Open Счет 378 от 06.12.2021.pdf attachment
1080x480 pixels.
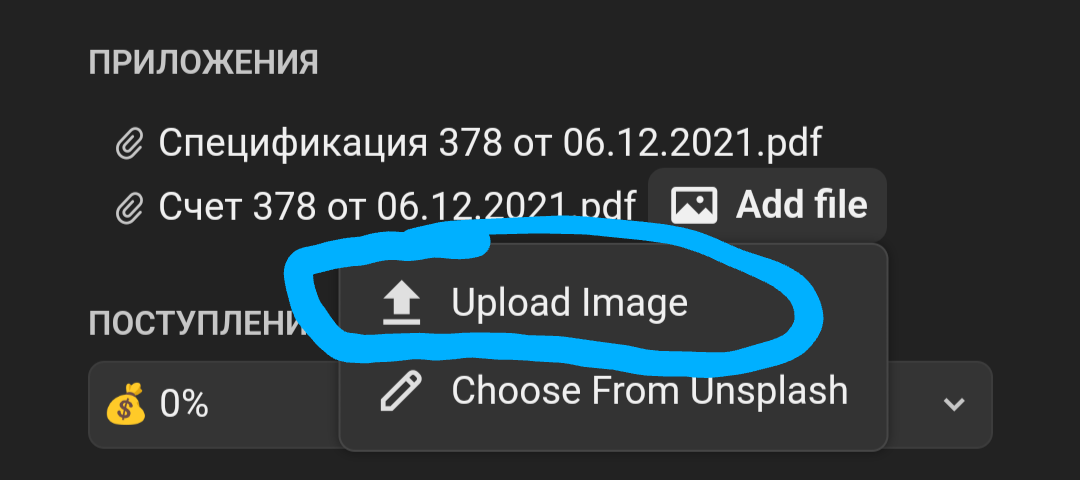coord(397,205)
